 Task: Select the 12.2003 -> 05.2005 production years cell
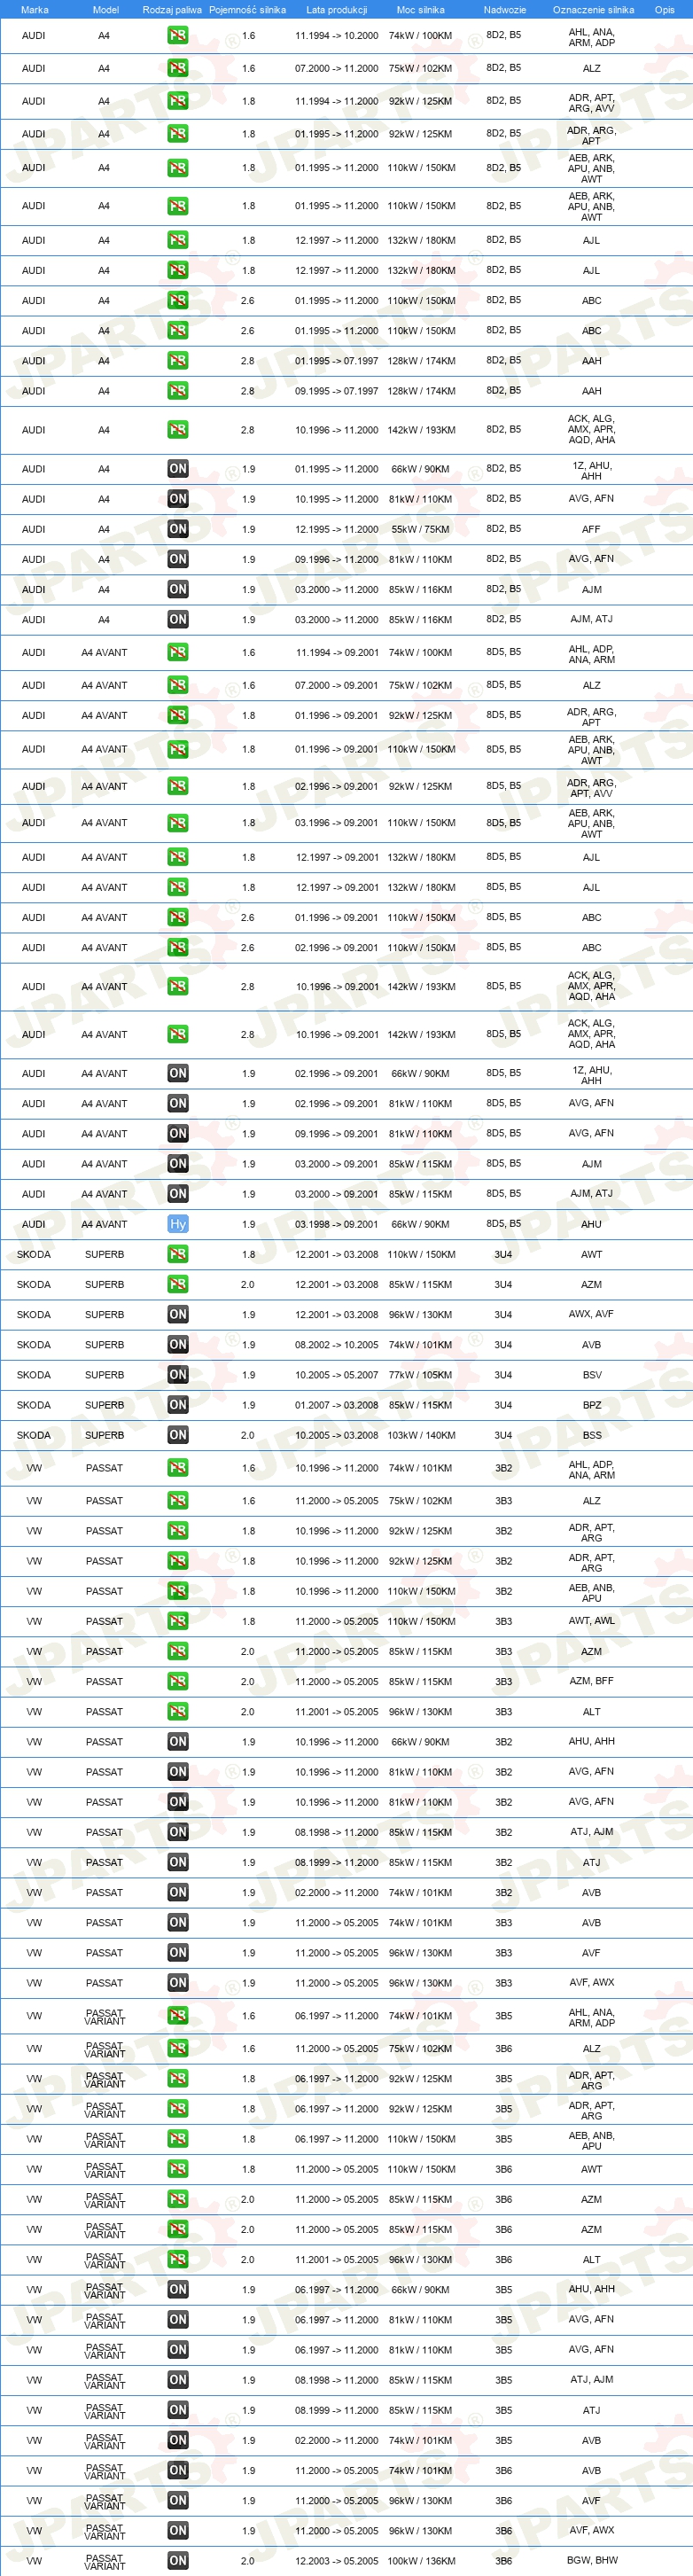pos(336,2561)
